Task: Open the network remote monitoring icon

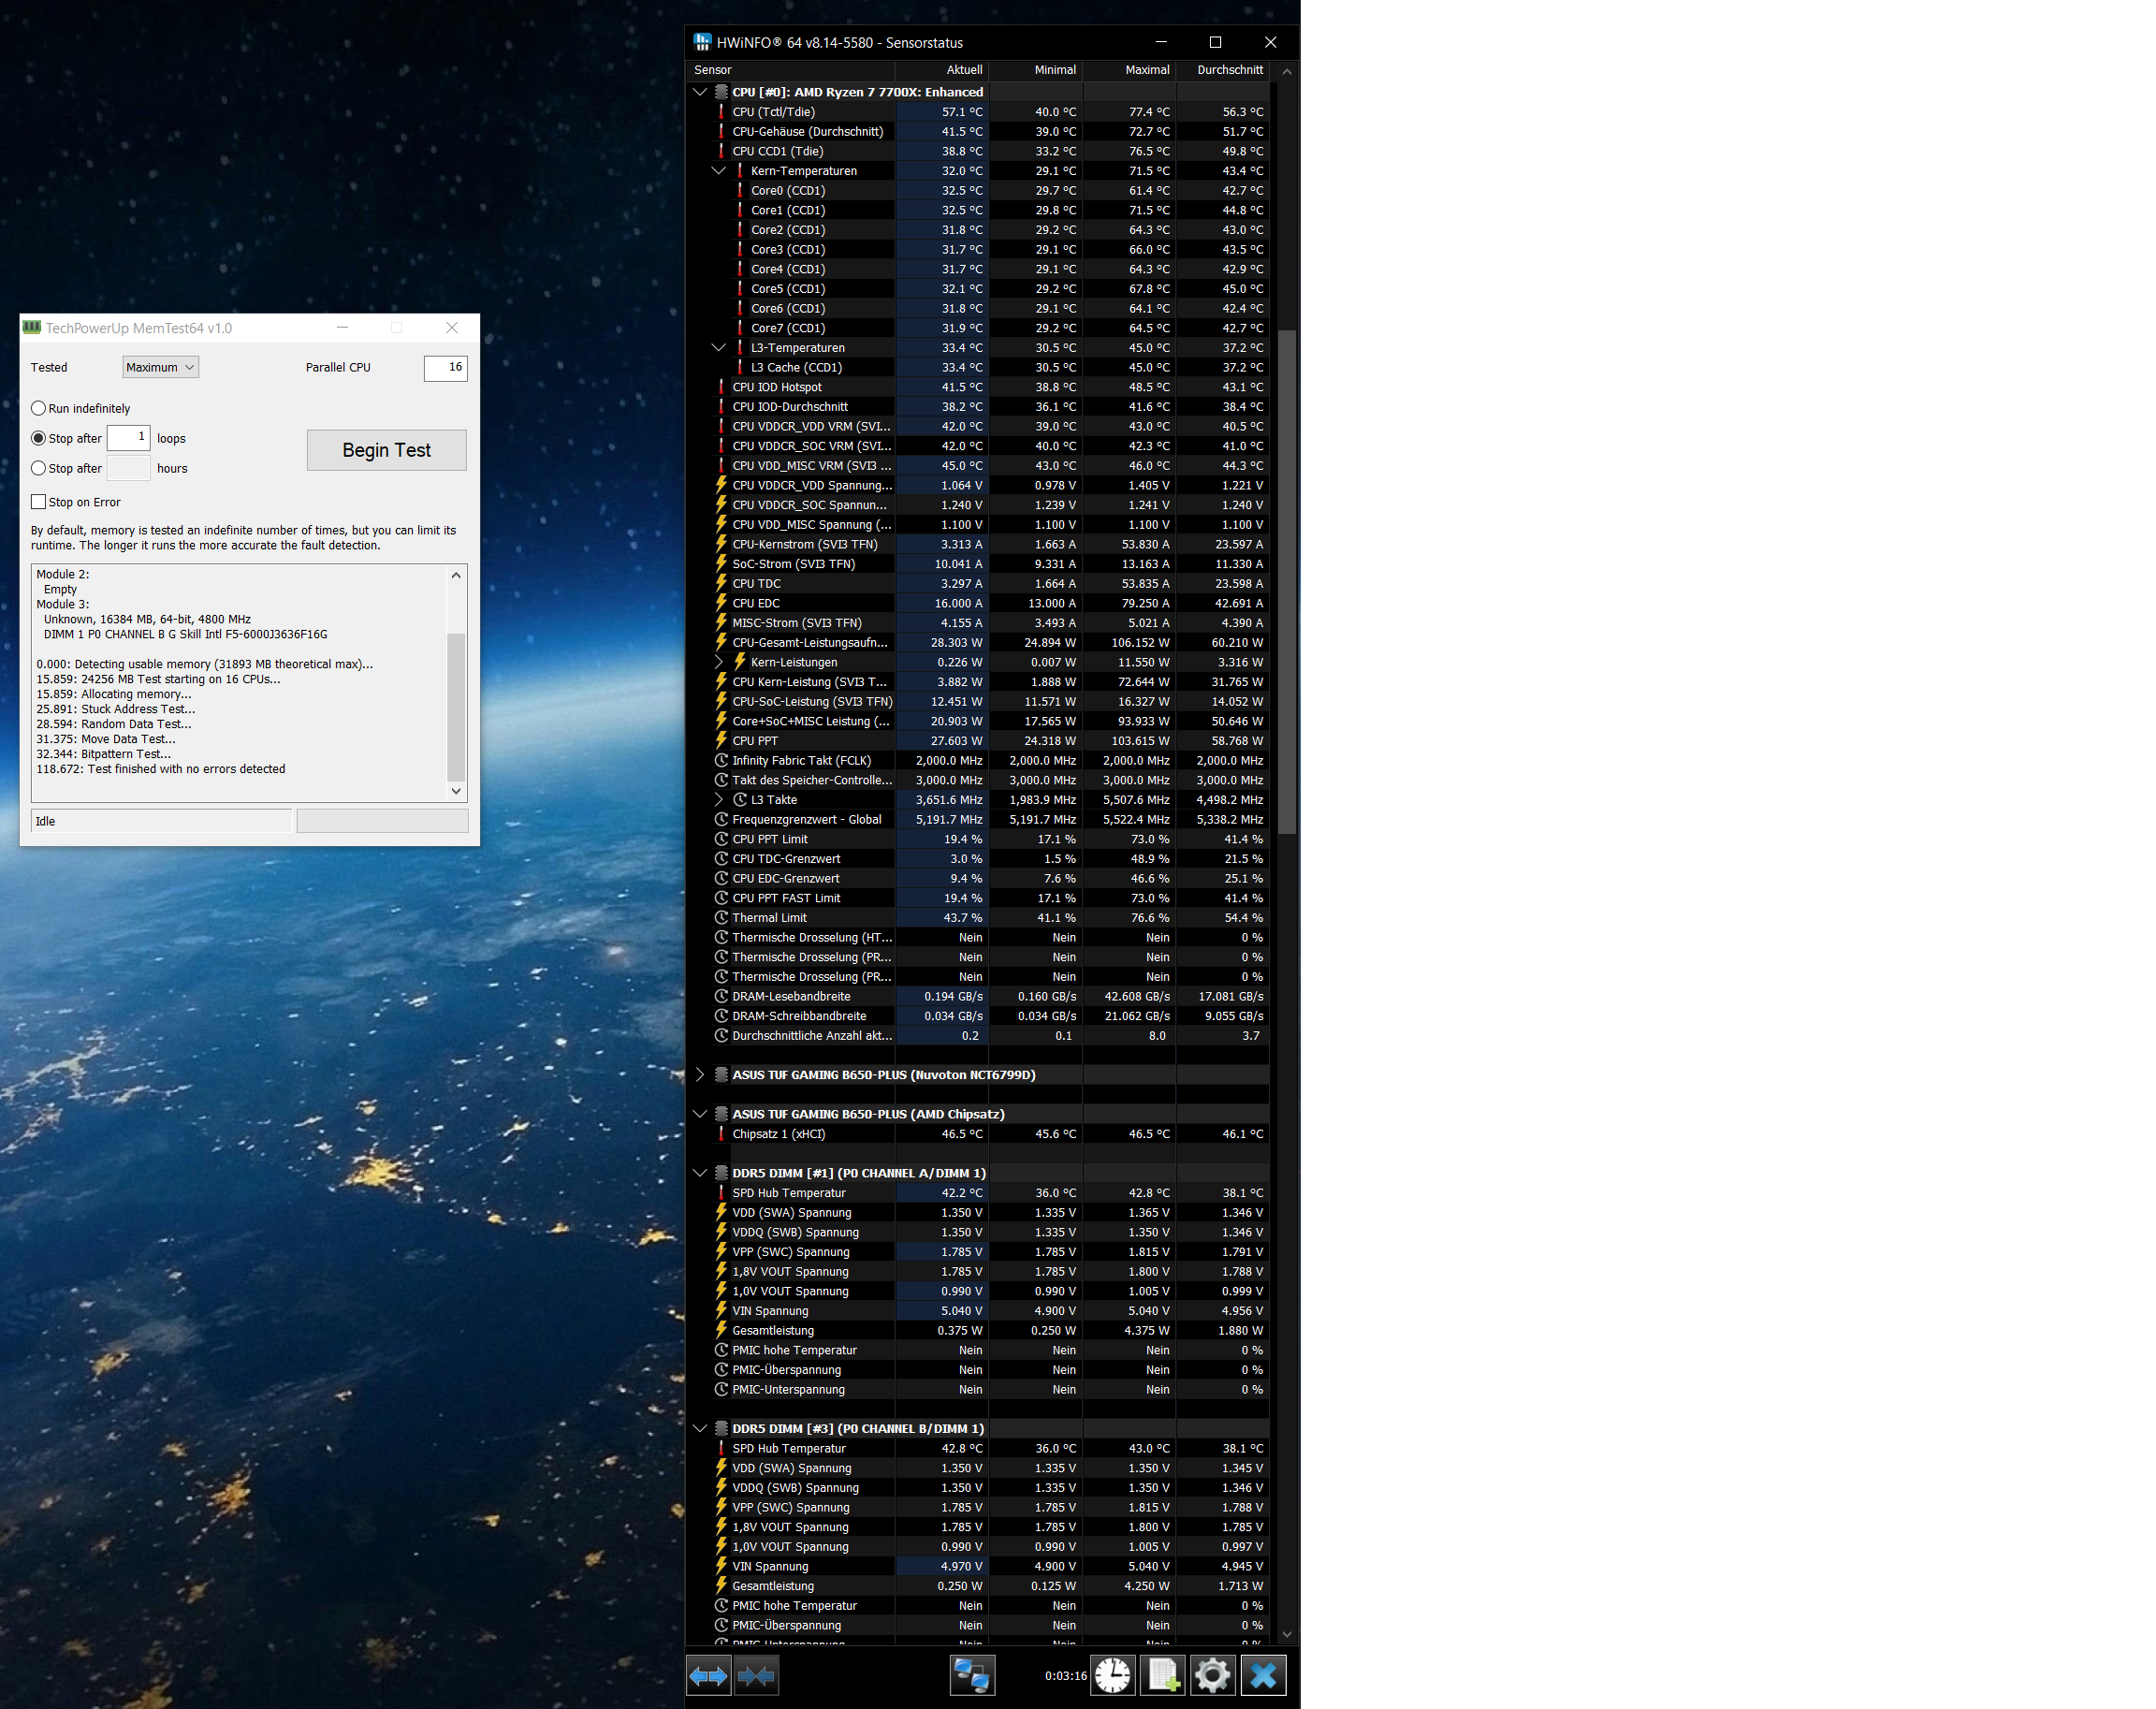Action: tap(971, 1675)
